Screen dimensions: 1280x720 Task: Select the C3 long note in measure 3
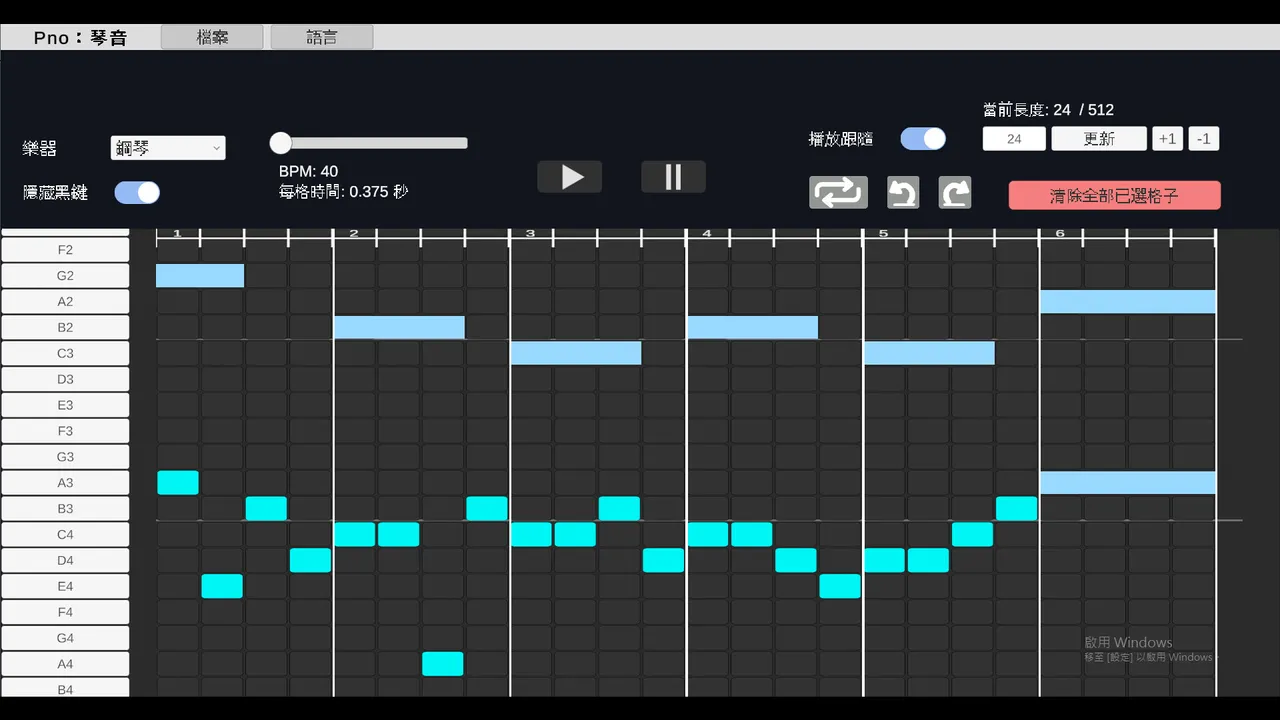click(x=576, y=353)
